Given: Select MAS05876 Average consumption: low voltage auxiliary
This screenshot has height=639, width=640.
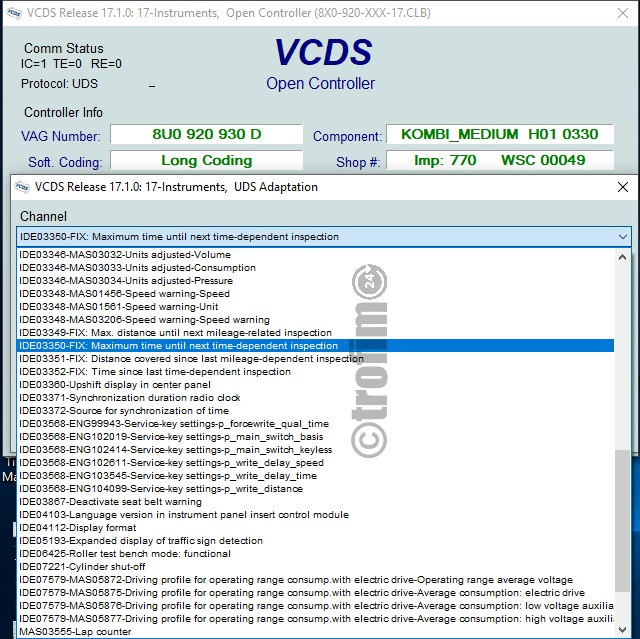Looking at the screenshot, I should [x=316, y=606].
